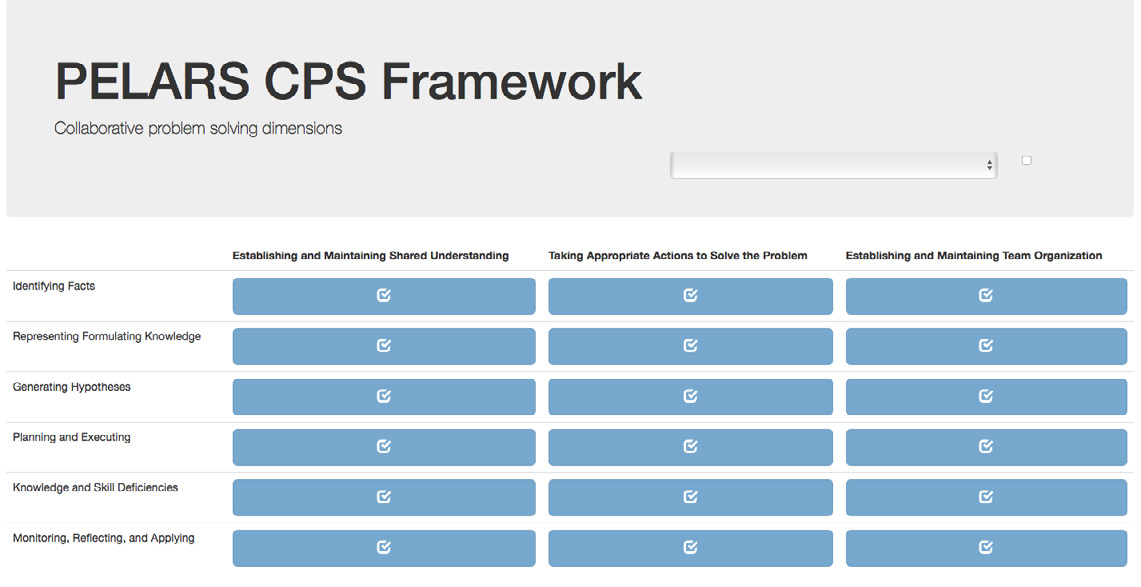Check Generating Hypotheses under Taking Appropriate Actions
Screen dimensions: 1141x587
691,396
